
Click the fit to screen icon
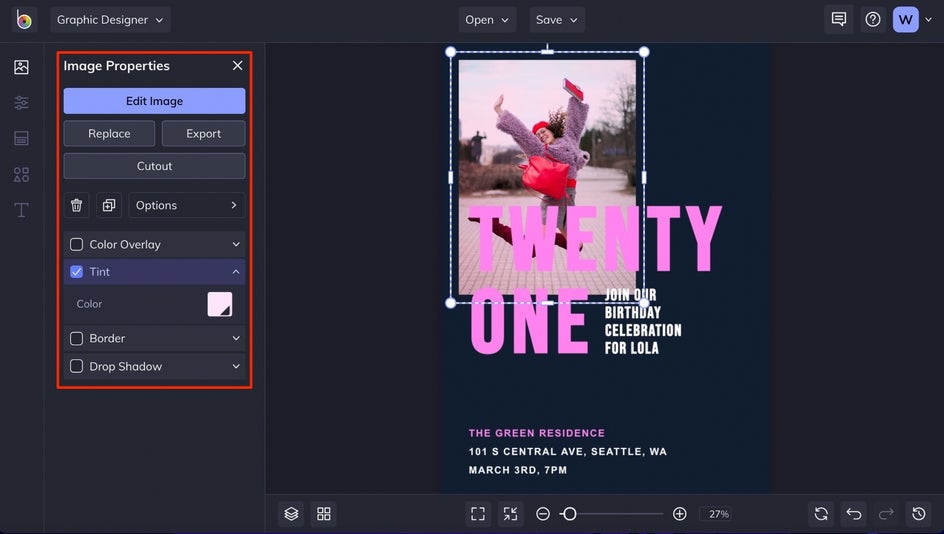coord(478,514)
